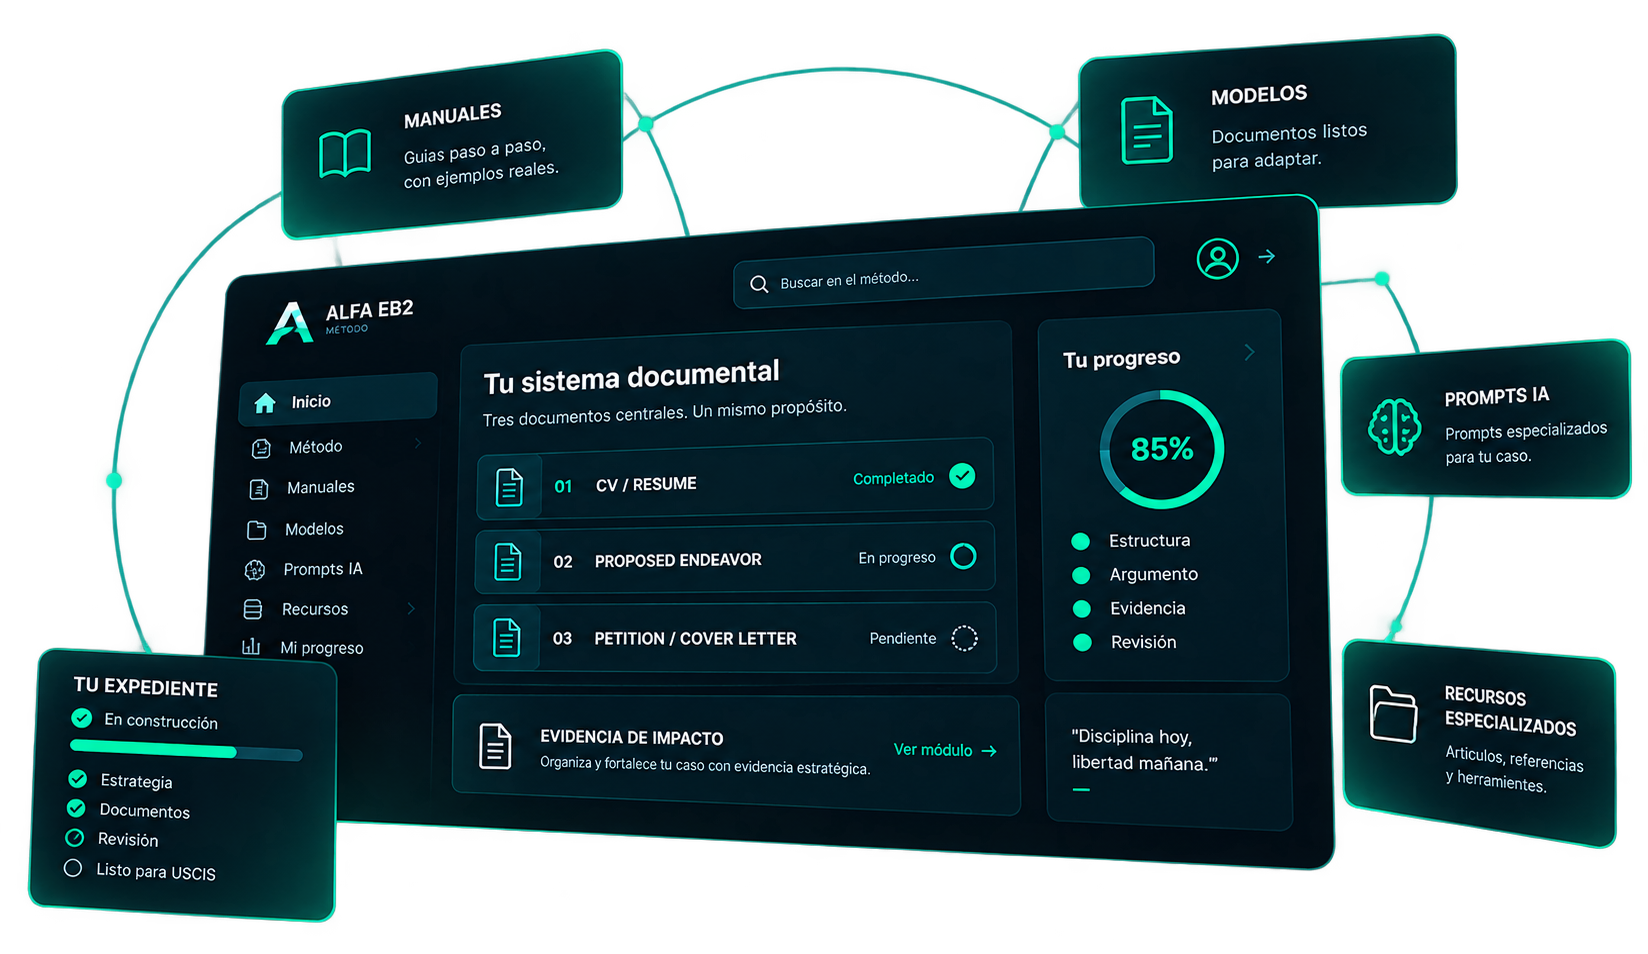Click the Buscar en el método search field
Screen dimensions: 1648x954
pyautogui.click(x=943, y=272)
